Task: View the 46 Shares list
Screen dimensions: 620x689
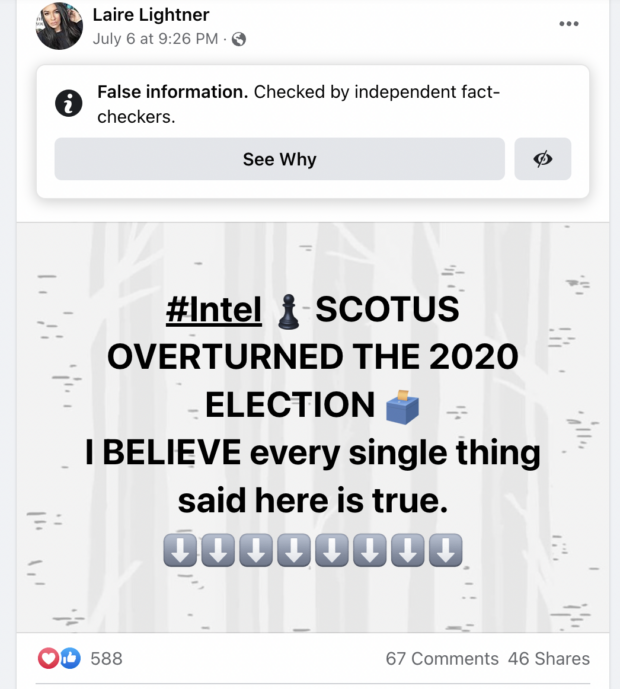Action: (548, 659)
